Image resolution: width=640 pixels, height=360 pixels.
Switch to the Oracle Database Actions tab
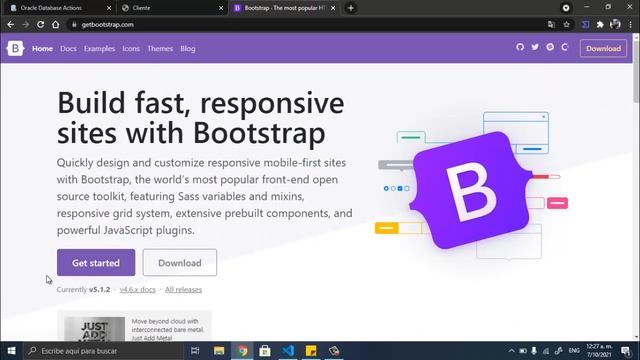pyautogui.click(x=60, y=8)
